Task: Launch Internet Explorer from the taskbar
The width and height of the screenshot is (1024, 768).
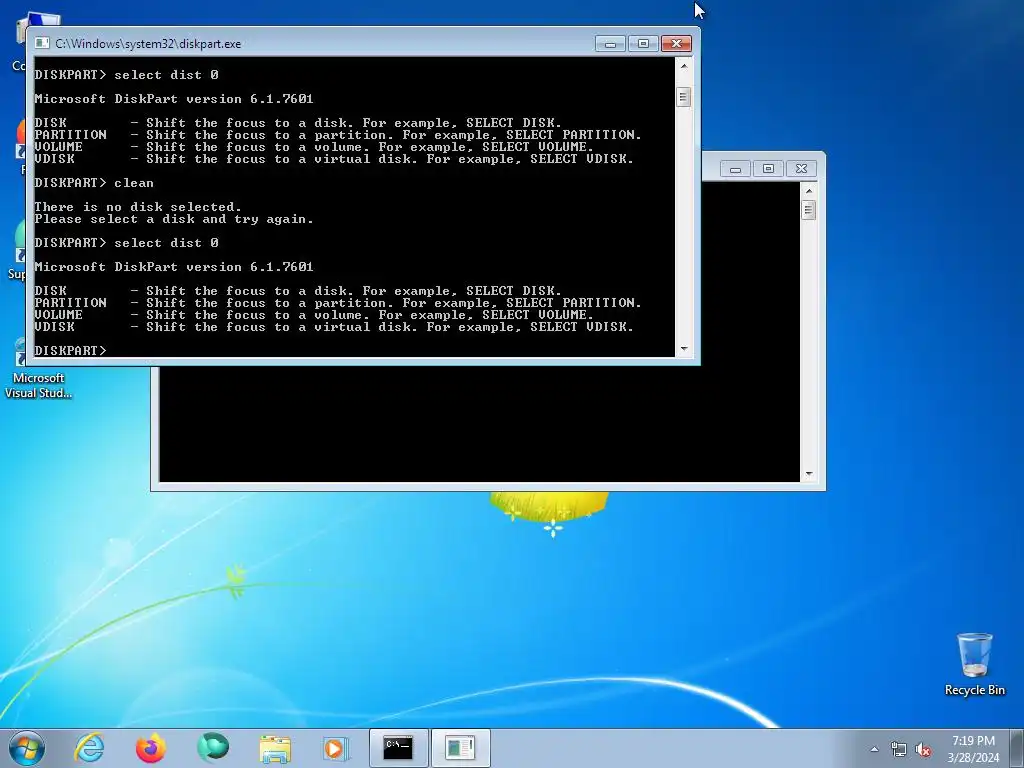Action: pyautogui.click(x=89, y=748)
